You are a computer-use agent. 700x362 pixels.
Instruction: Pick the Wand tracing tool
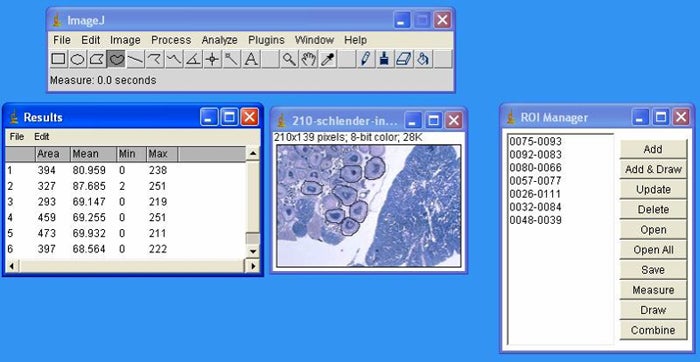click(x=232, y=59)
